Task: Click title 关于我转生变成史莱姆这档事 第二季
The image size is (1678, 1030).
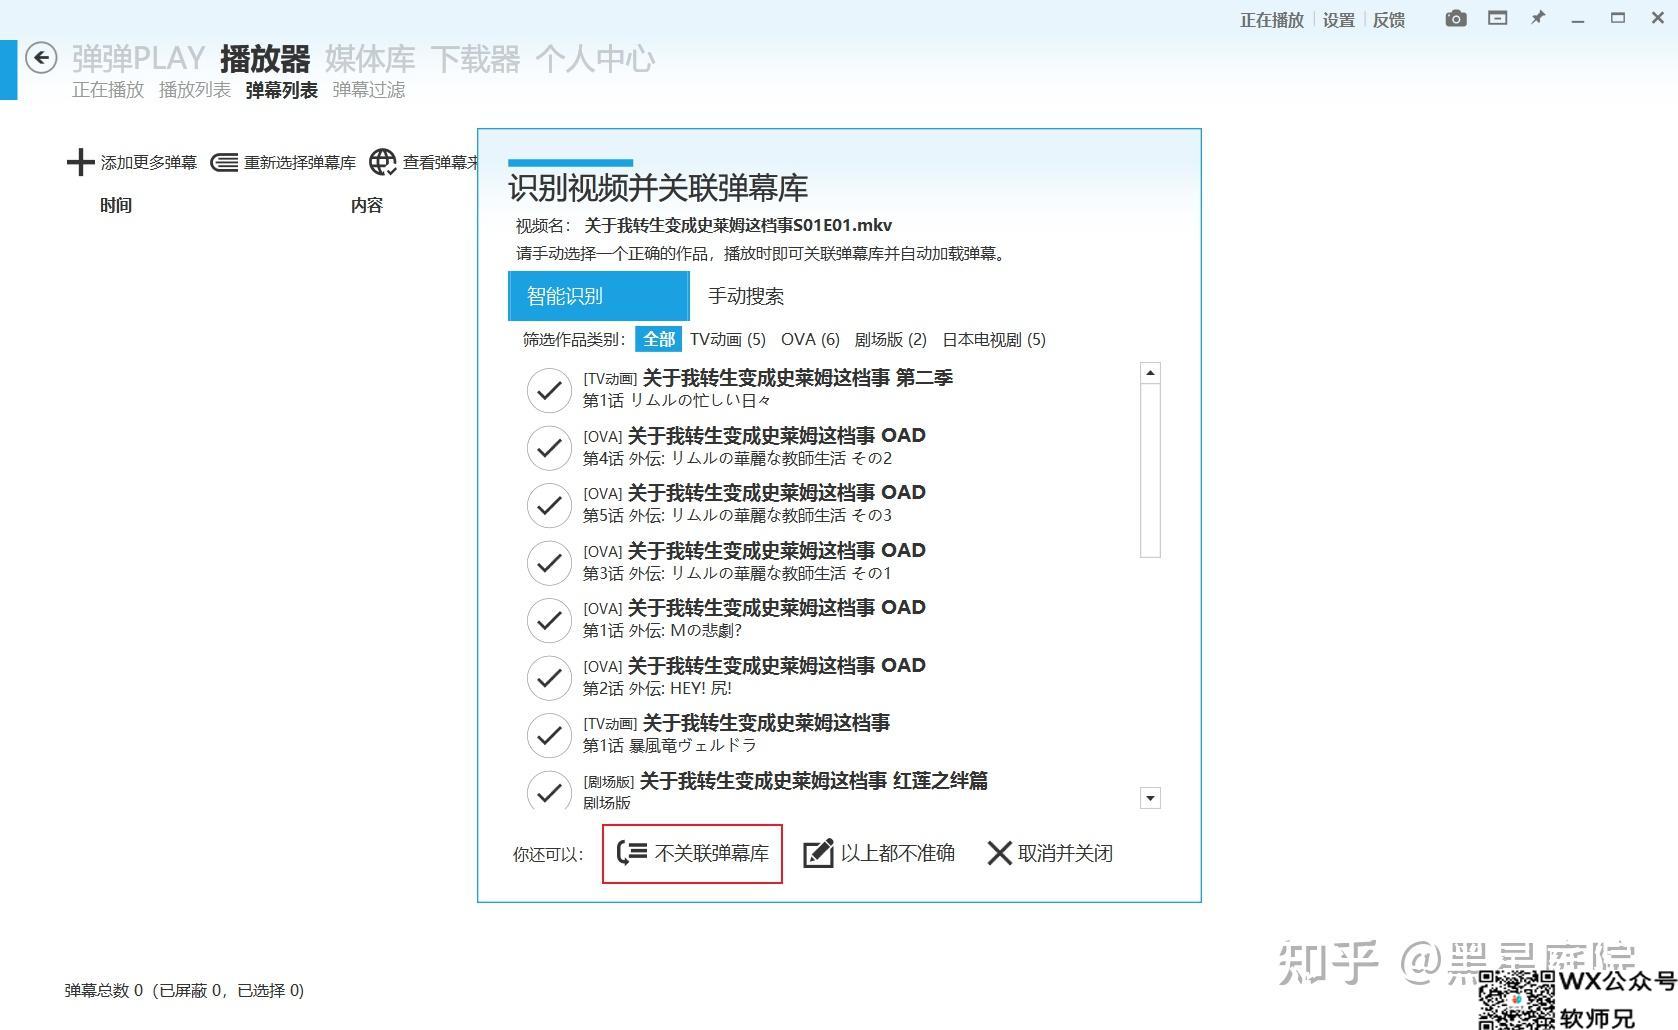Action: [797, 377]
